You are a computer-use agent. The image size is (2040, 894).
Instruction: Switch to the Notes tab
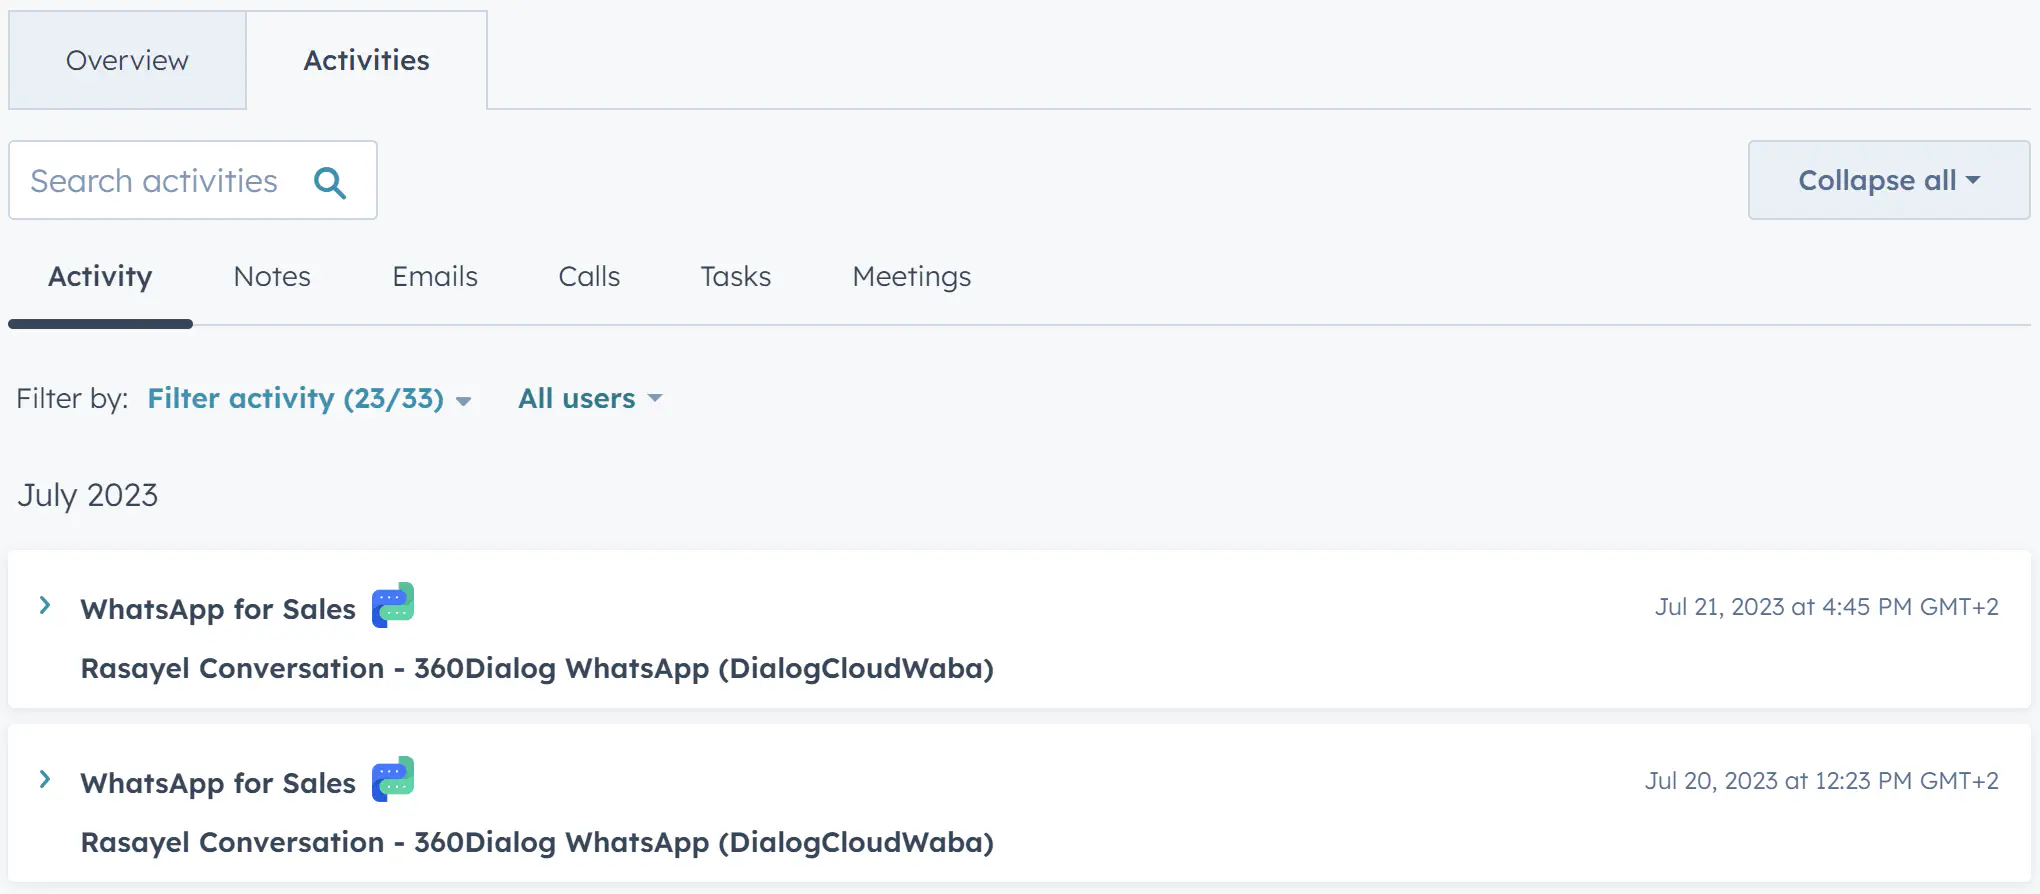272,276
